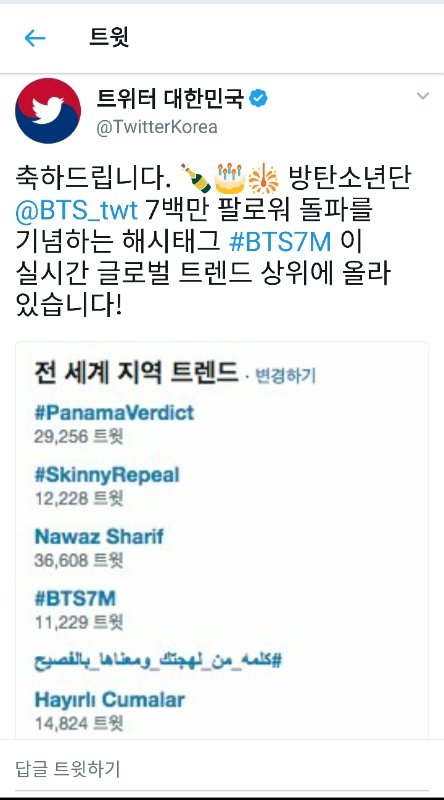Open the @BTS_twt mention link
The height and width of the screenshot is (800, 444).
coord(77,210)
